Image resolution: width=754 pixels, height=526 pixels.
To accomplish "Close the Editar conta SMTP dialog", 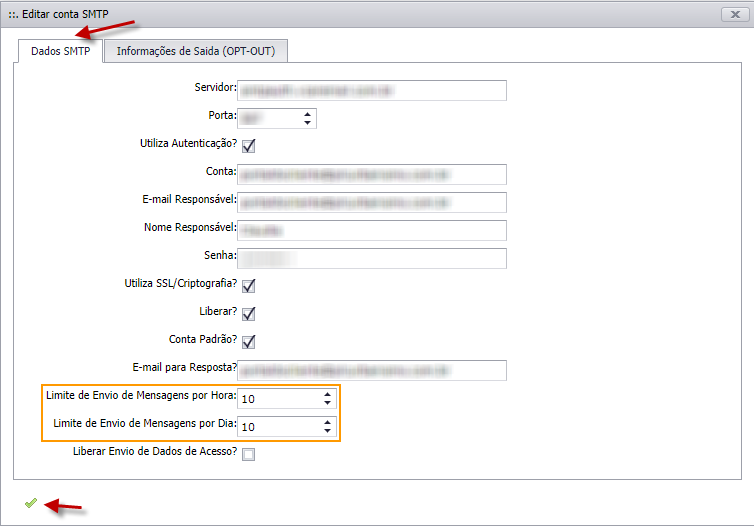I will [x=735, y=14].
